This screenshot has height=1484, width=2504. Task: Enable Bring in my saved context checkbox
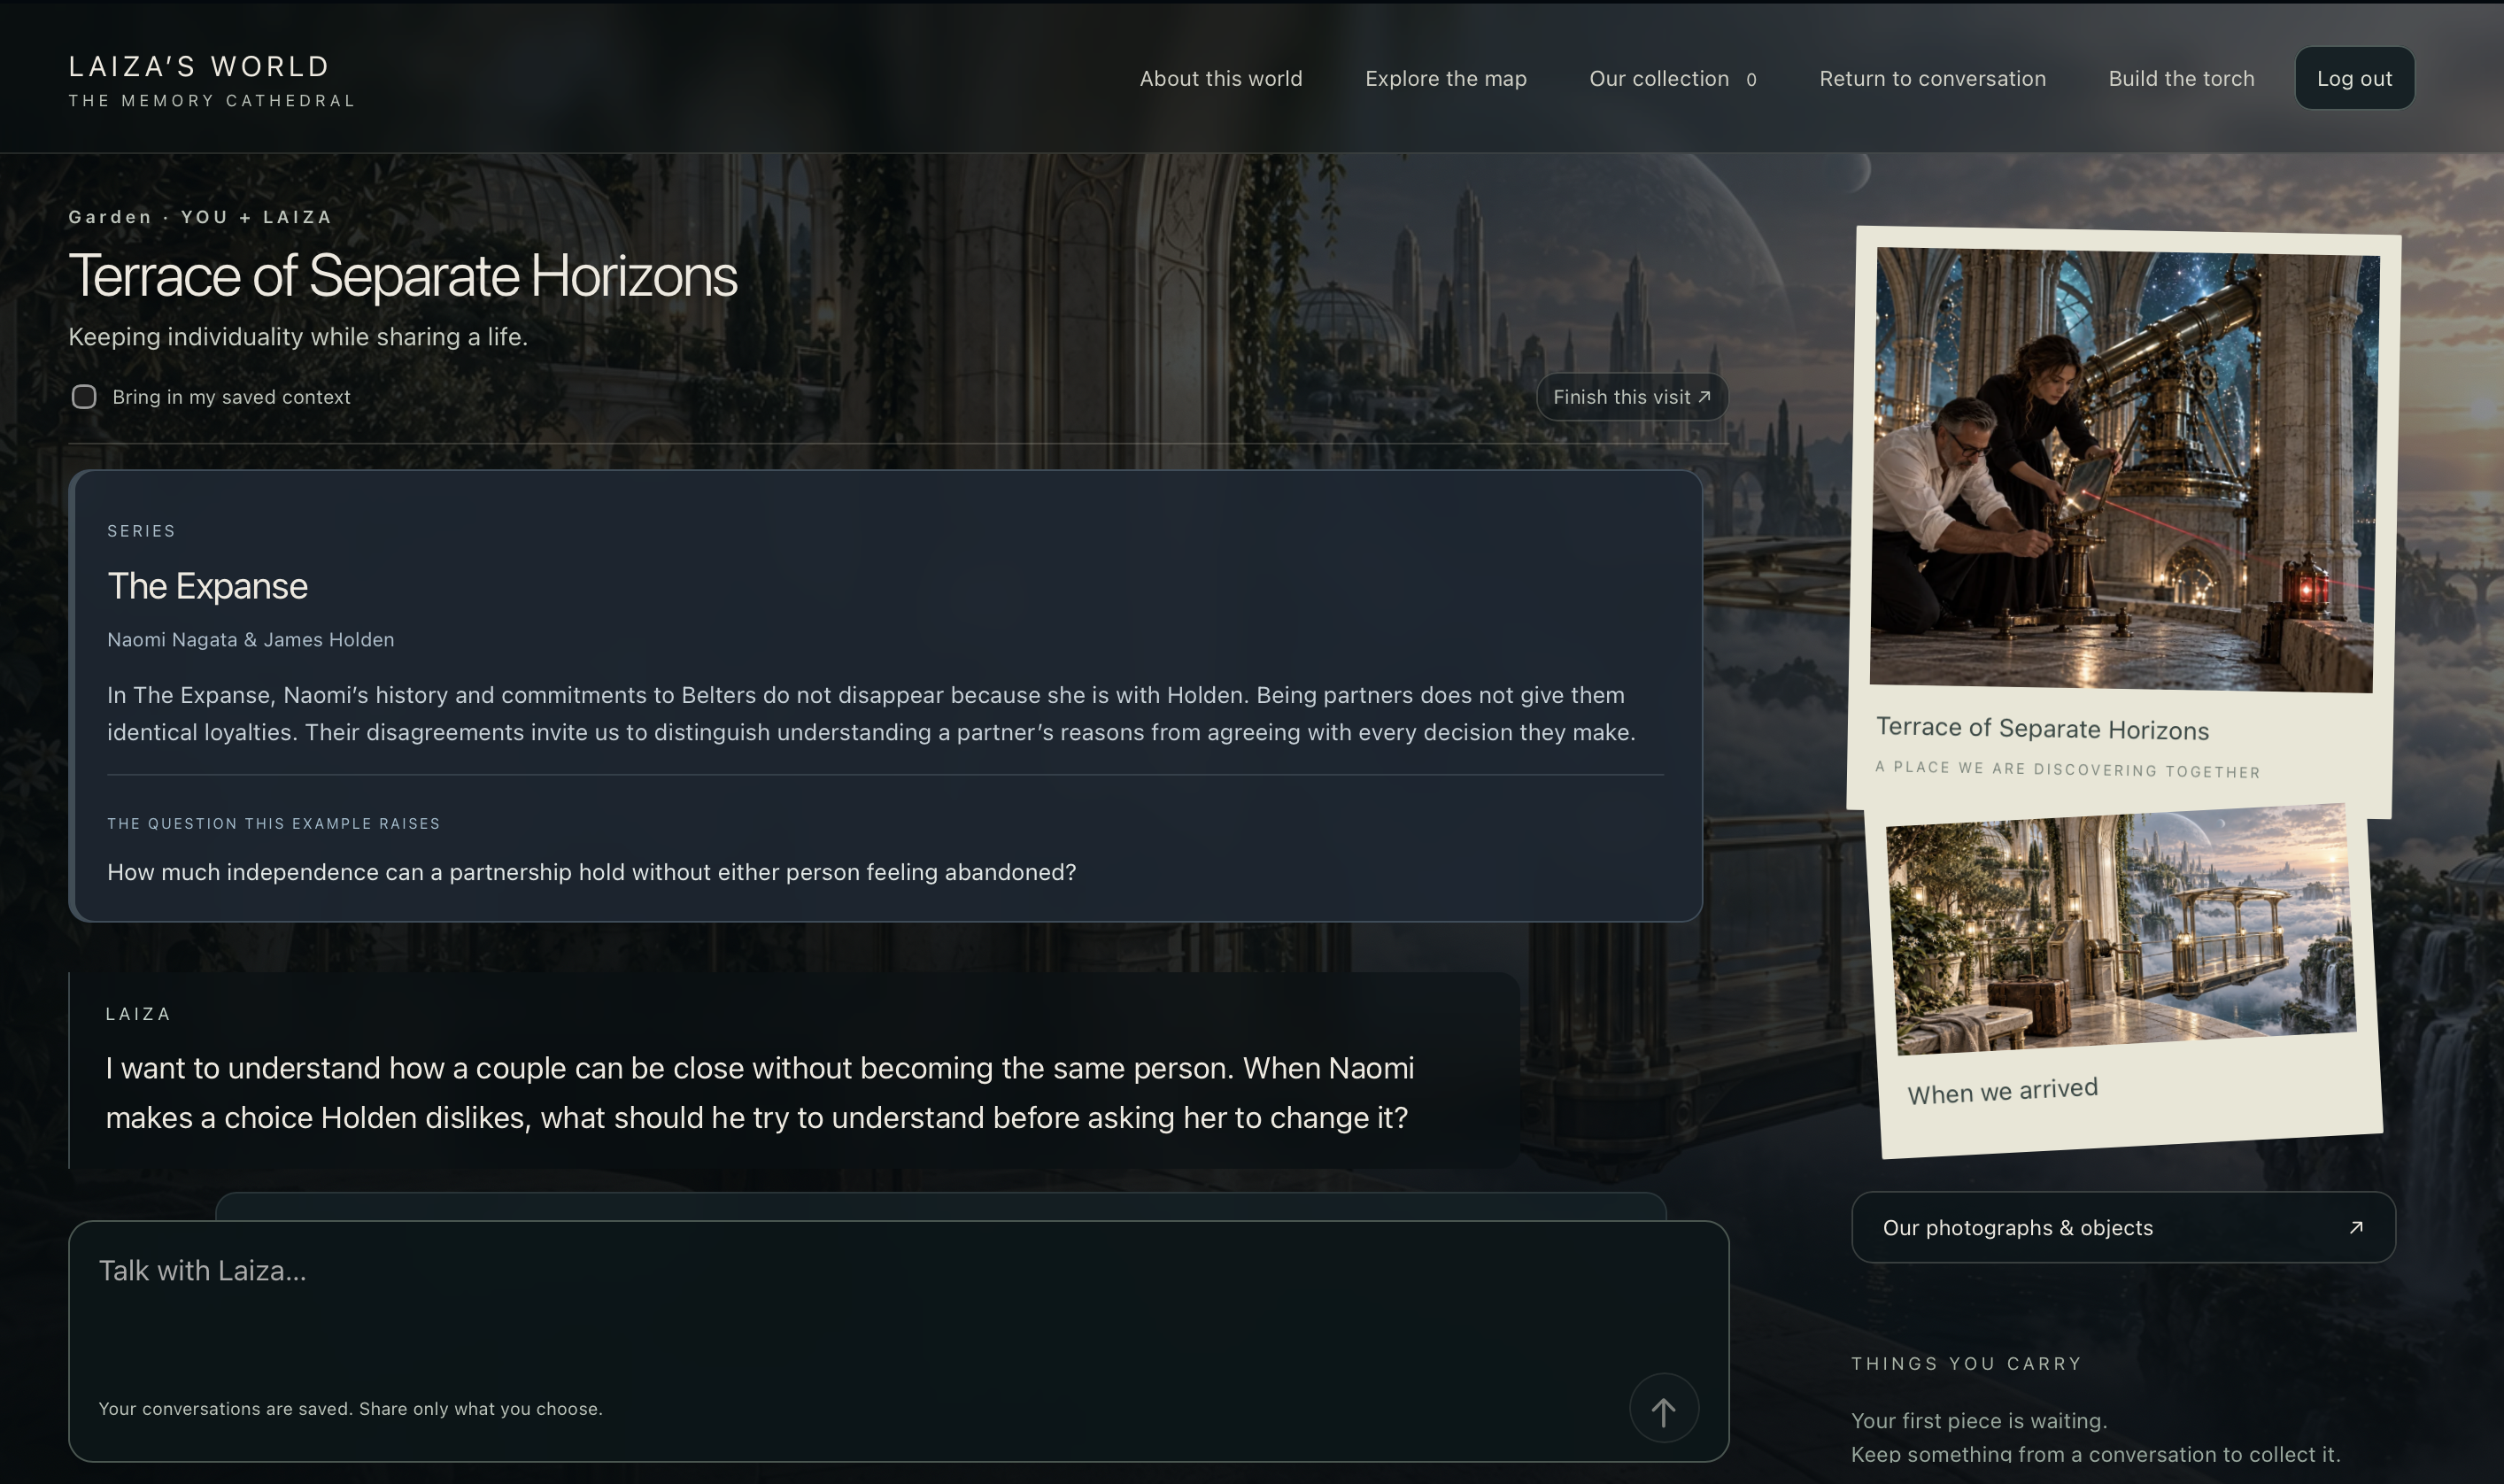84,397
